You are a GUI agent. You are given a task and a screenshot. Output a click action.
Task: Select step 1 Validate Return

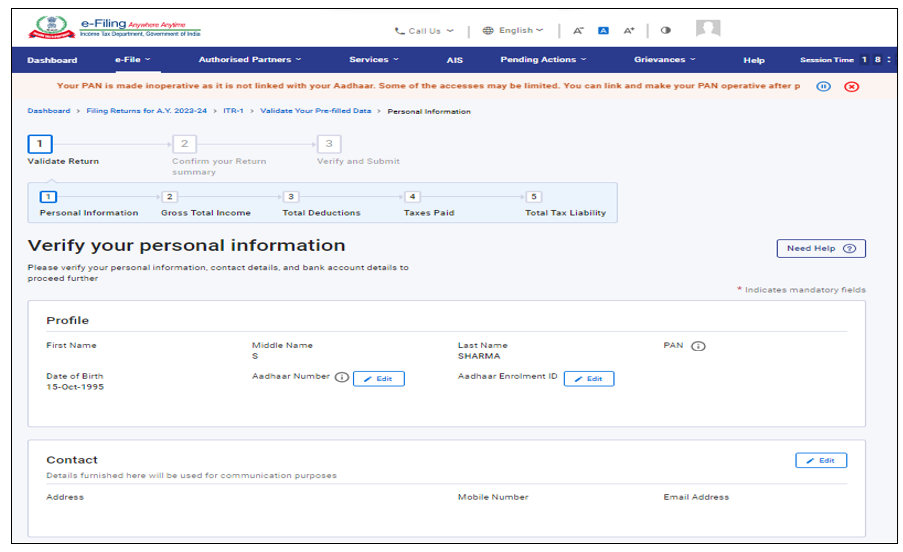pyautogui.click(x=40, y=144)
